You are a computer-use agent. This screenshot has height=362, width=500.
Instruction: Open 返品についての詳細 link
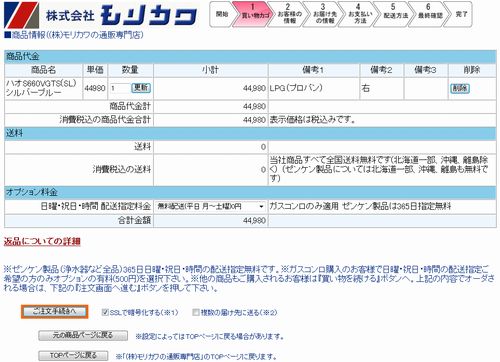pos(42,241)
